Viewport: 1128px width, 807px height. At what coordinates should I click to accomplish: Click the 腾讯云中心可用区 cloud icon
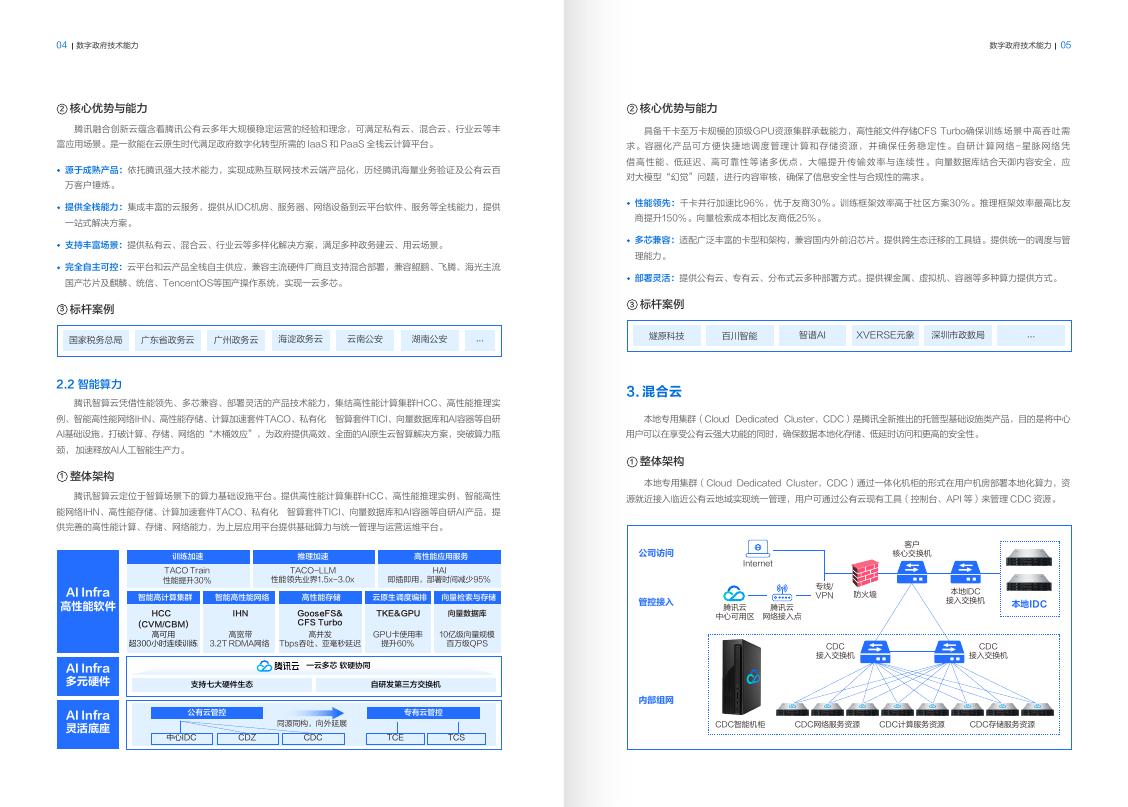coord(733,593)
